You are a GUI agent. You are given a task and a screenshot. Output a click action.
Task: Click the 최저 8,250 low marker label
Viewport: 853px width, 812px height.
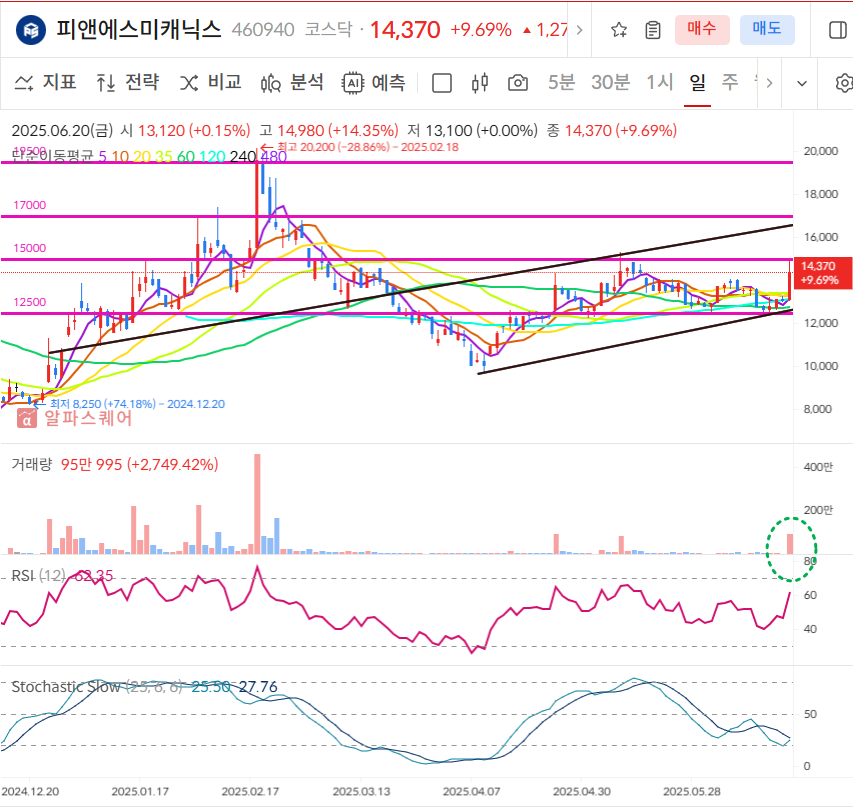coord(129,404)
